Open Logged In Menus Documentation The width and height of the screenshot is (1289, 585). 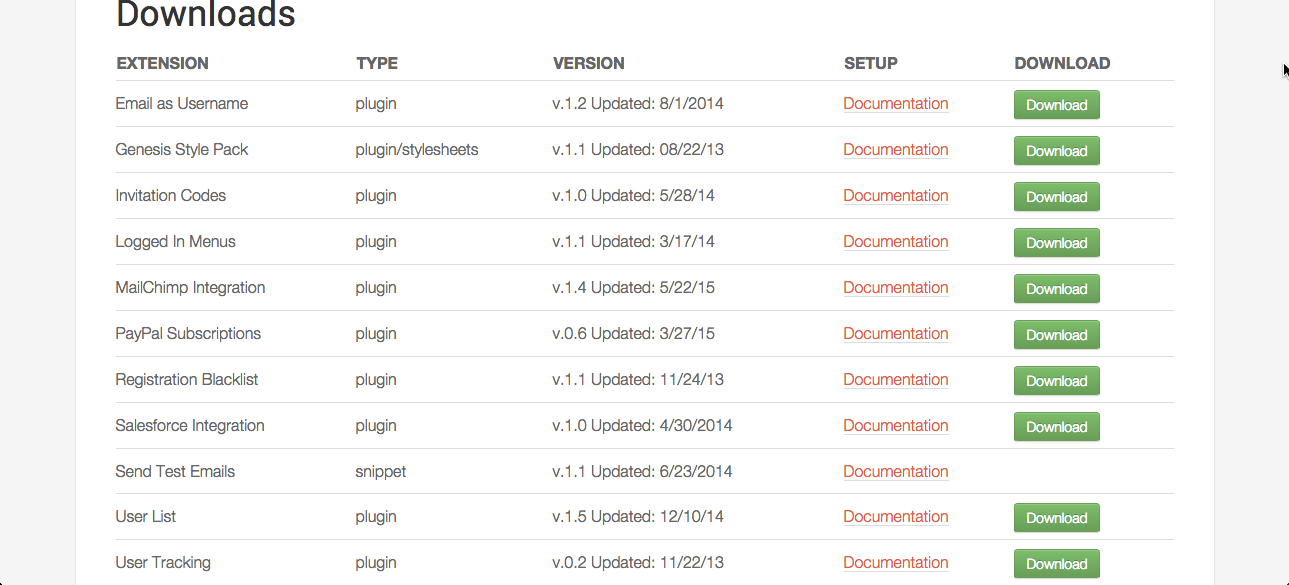pos(895,242)
